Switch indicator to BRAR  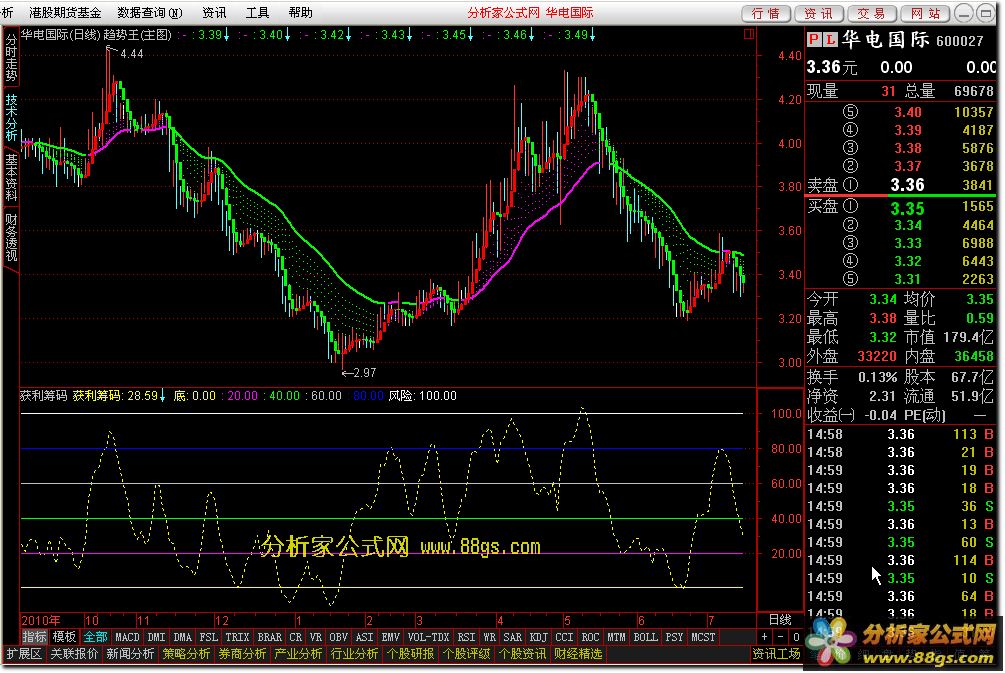tap(269, 637)
